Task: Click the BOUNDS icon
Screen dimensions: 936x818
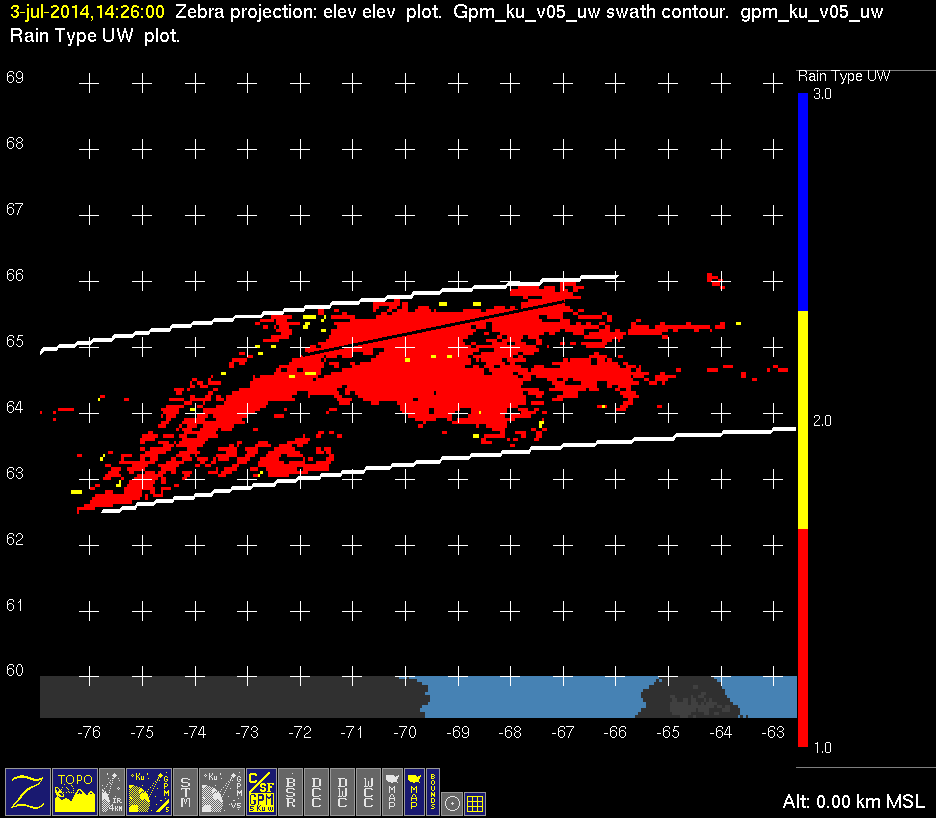Action: (x=432, y=791)
